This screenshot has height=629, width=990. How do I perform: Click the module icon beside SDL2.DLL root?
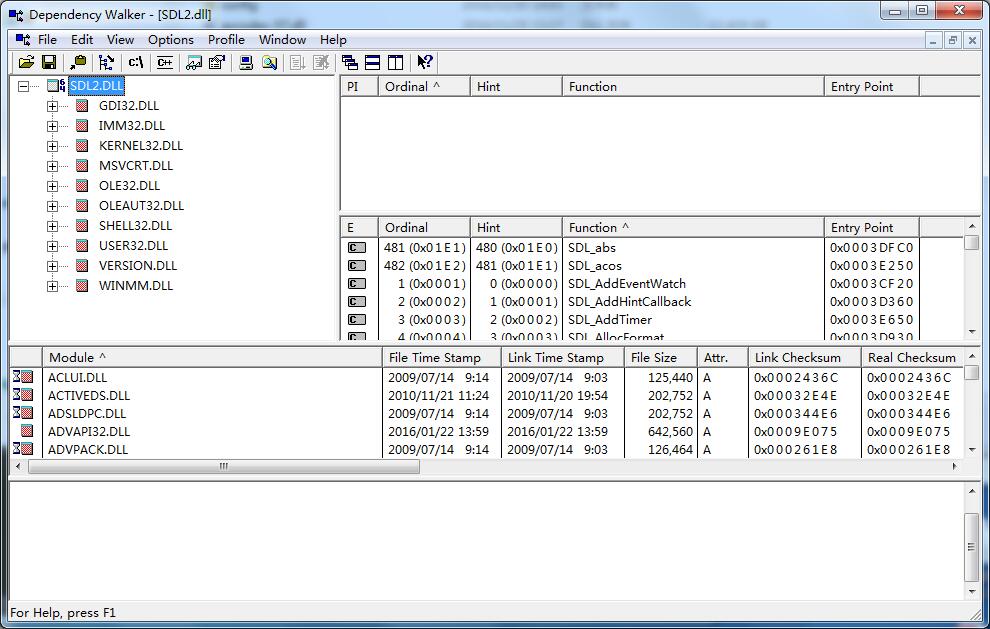pos(56,85)
